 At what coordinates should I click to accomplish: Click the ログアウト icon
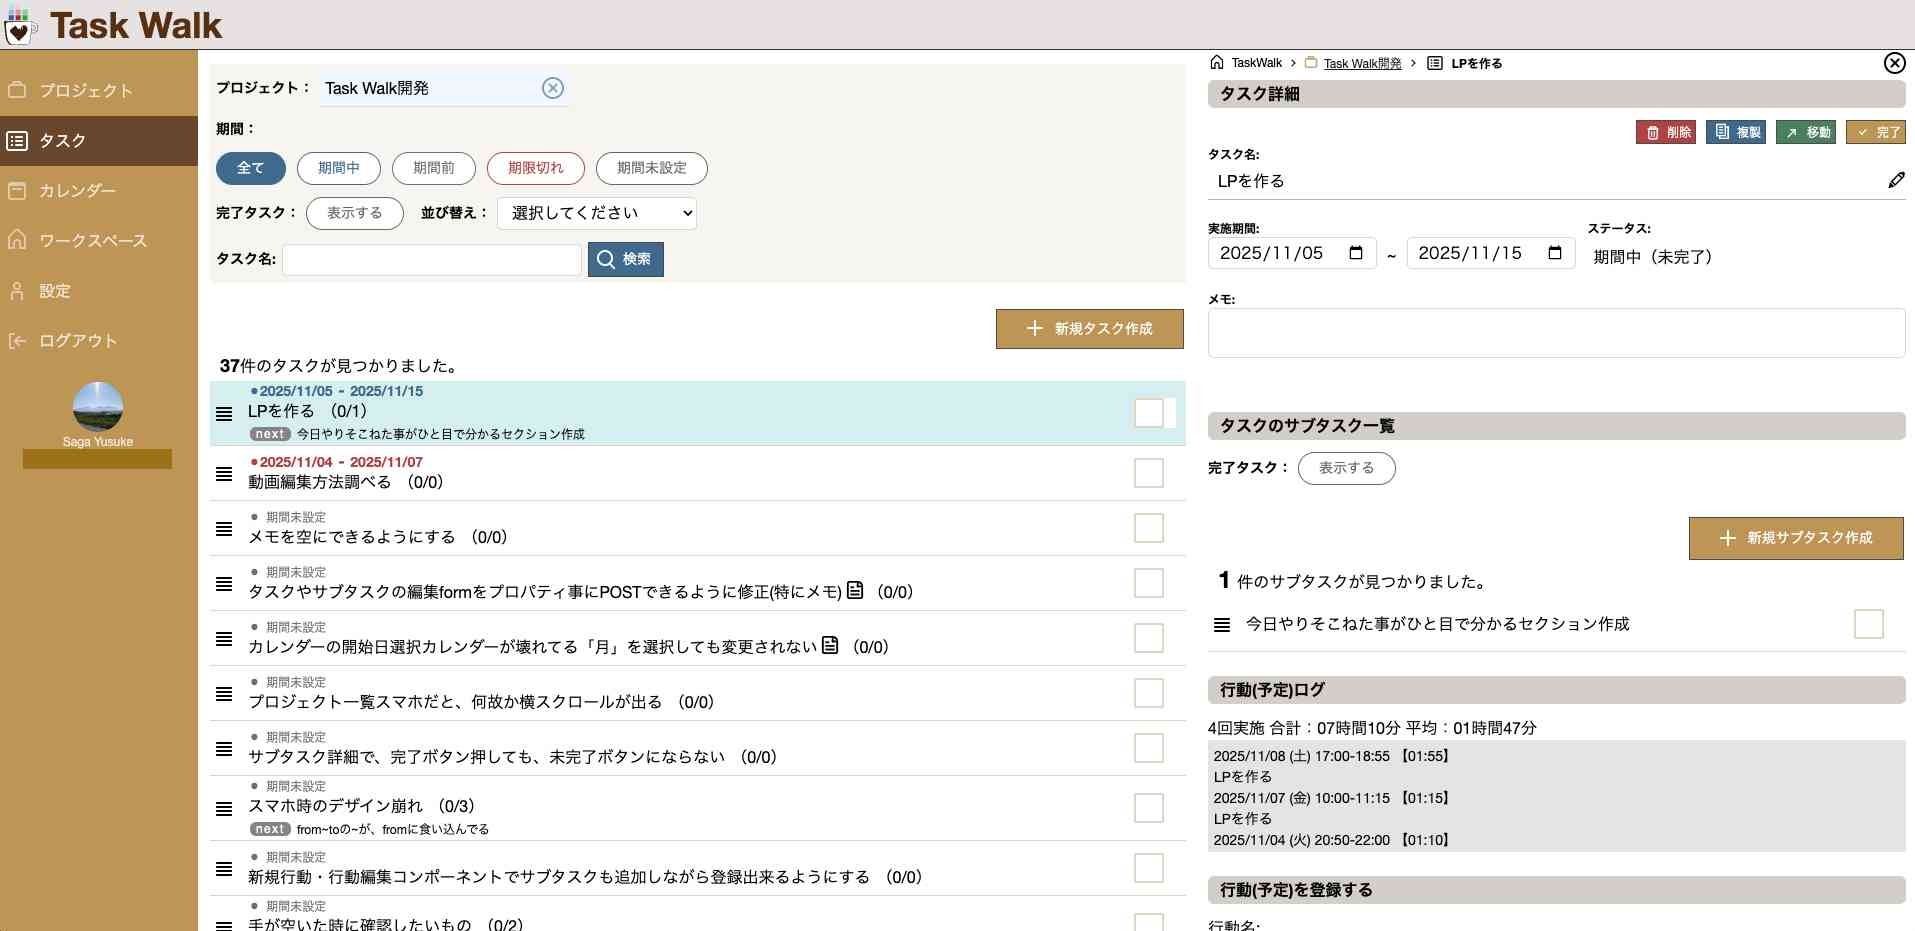coord(17,340)
